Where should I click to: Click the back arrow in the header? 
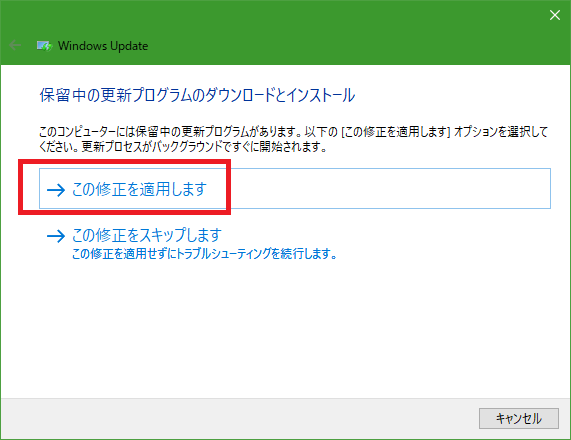point(15,45)
